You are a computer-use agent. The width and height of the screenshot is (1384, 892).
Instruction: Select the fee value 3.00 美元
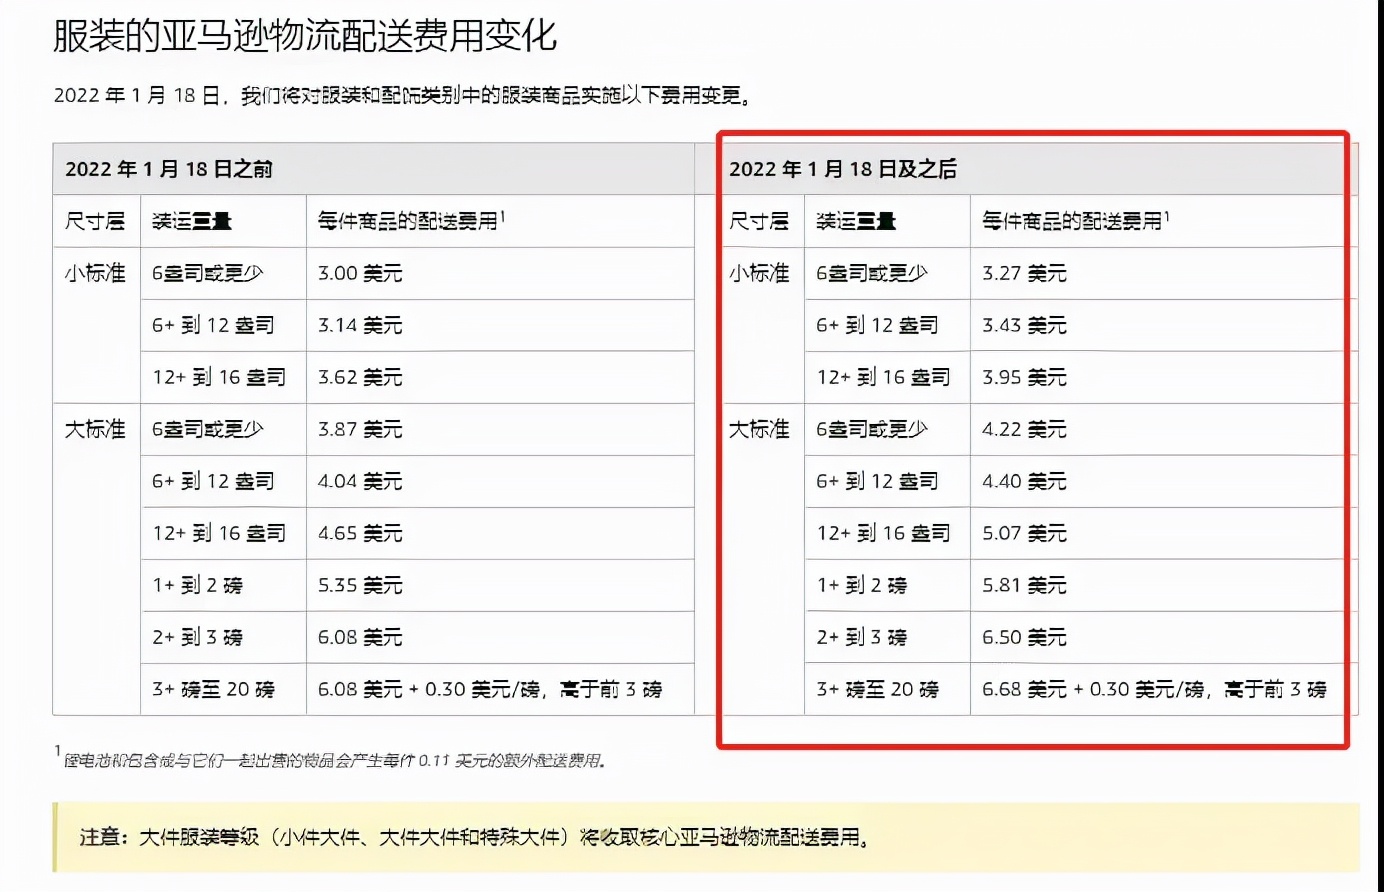pyautogui.click(x=360, y=273)
